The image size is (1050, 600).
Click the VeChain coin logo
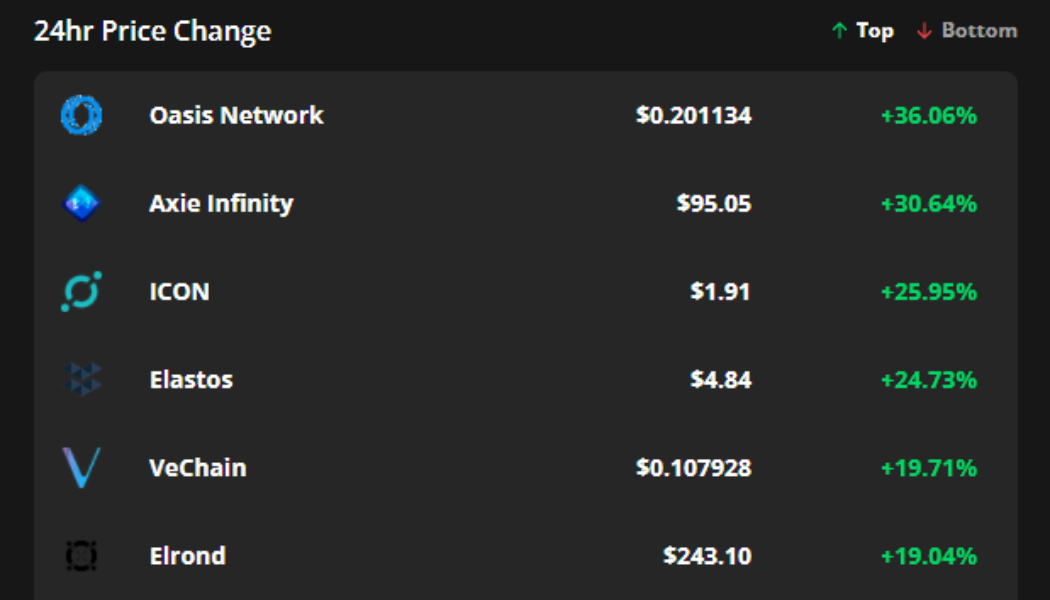81,468
